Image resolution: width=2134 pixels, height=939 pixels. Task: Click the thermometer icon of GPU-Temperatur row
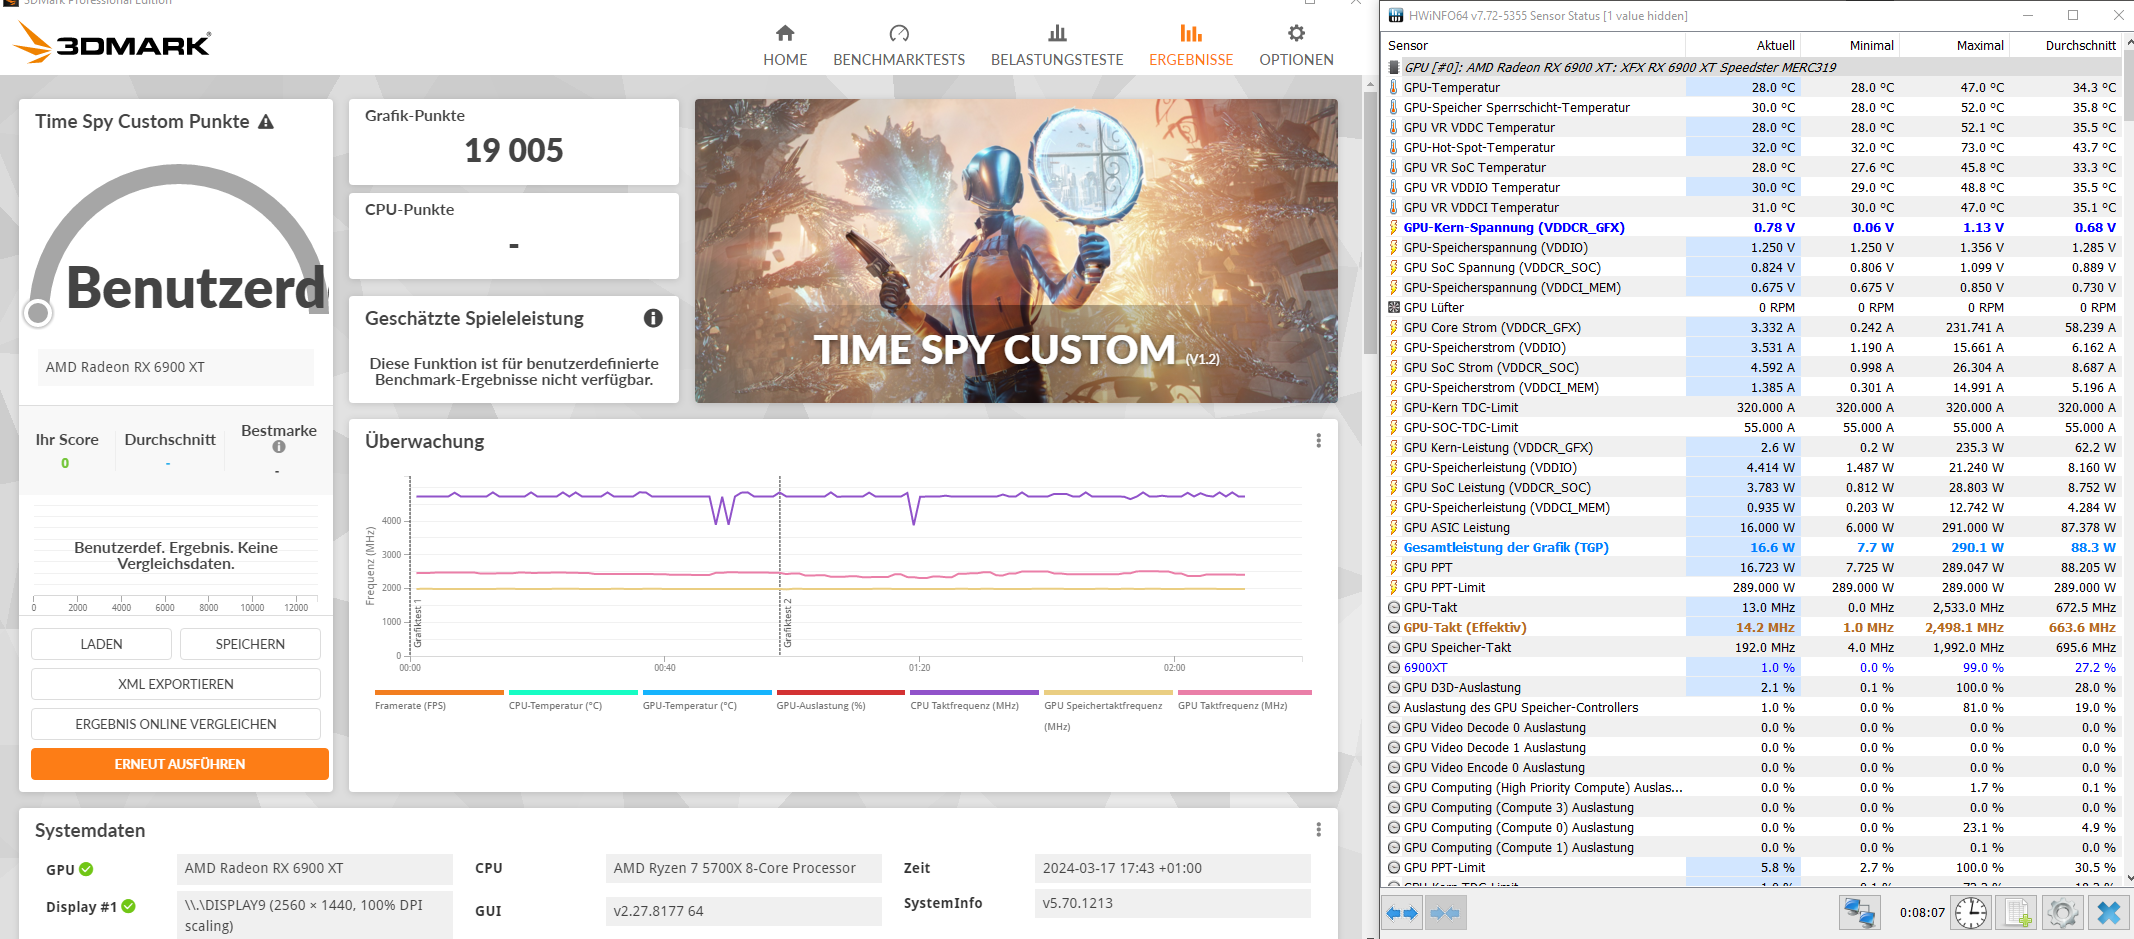point(1394,88)
